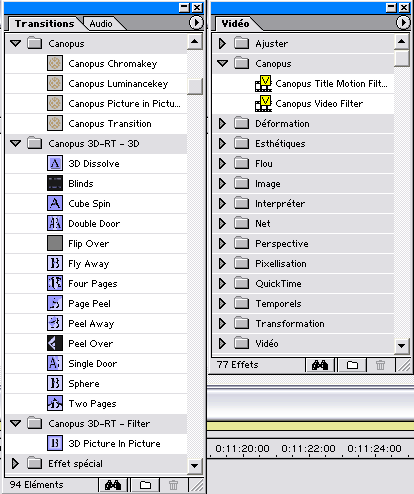The image size is (414, 494).
Task: Select the Transitions tab
Action: tap(44, 24)
